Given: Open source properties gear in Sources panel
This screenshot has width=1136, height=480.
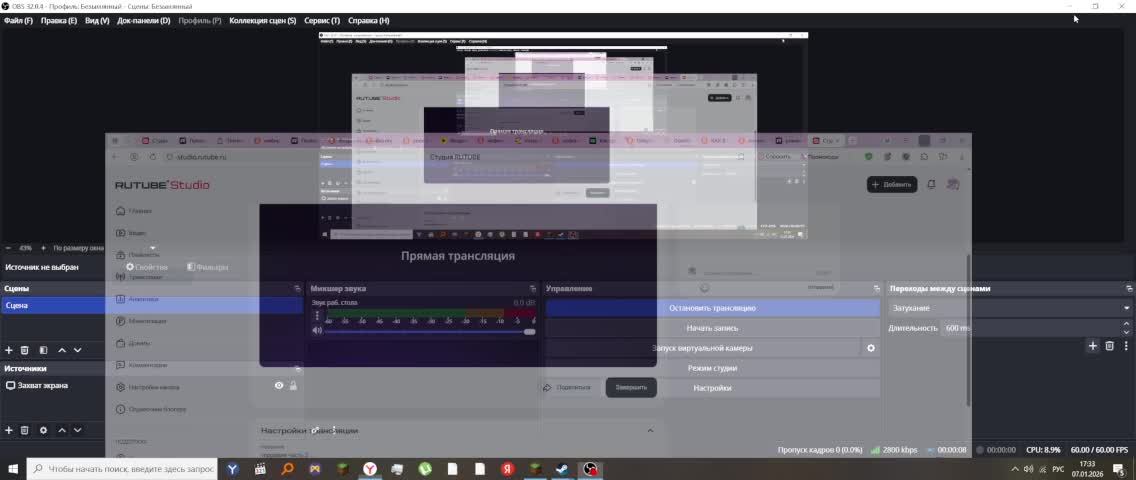Looking at the screenshot, I should (43, 430).
